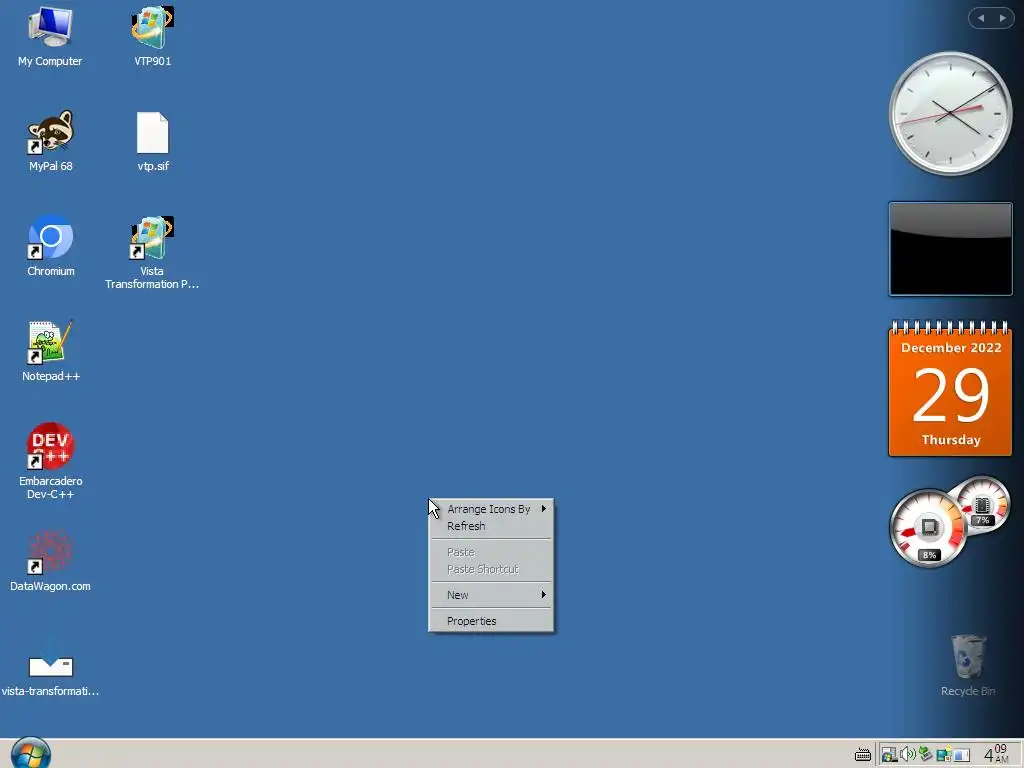Click the Windows Start orb
The image size is (1024, 768).
(x=30, y=754)
